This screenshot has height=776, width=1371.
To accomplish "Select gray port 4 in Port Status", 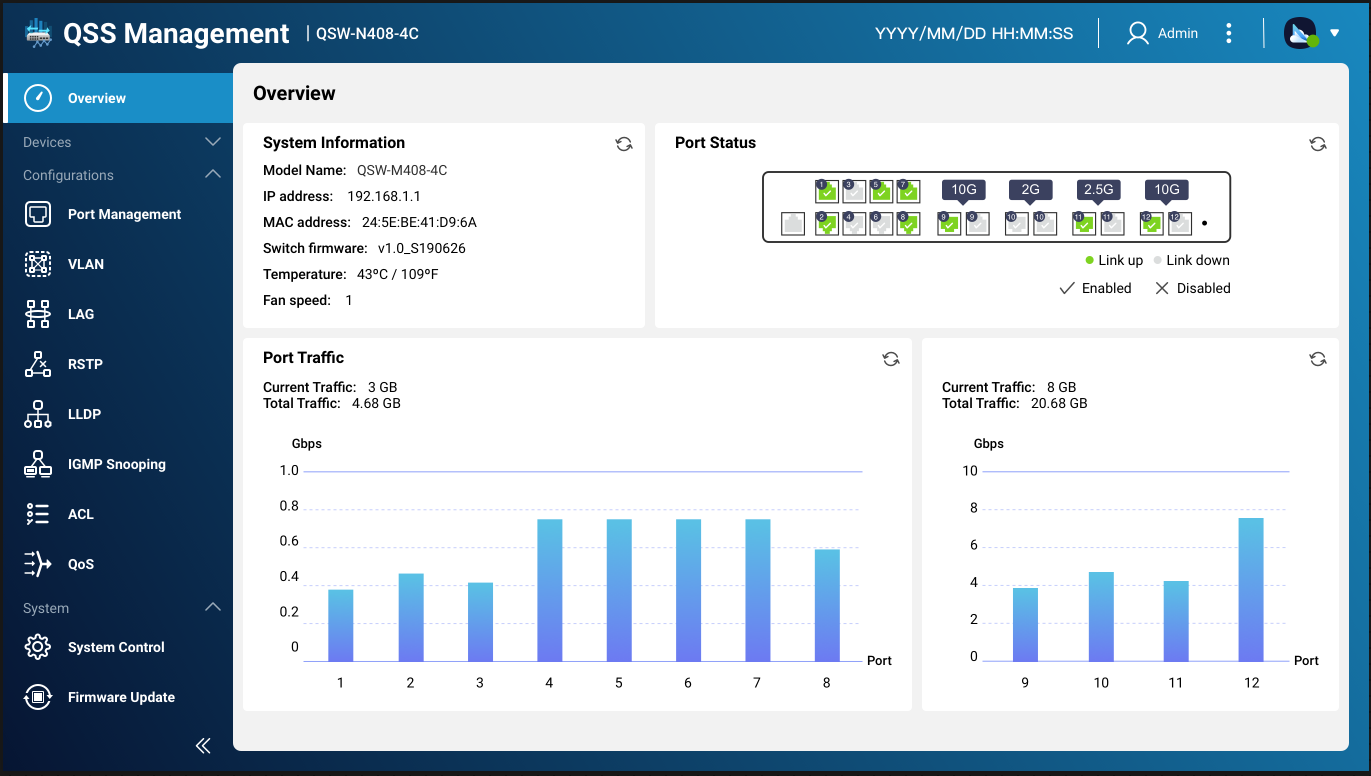I will [x=854, y=224].
